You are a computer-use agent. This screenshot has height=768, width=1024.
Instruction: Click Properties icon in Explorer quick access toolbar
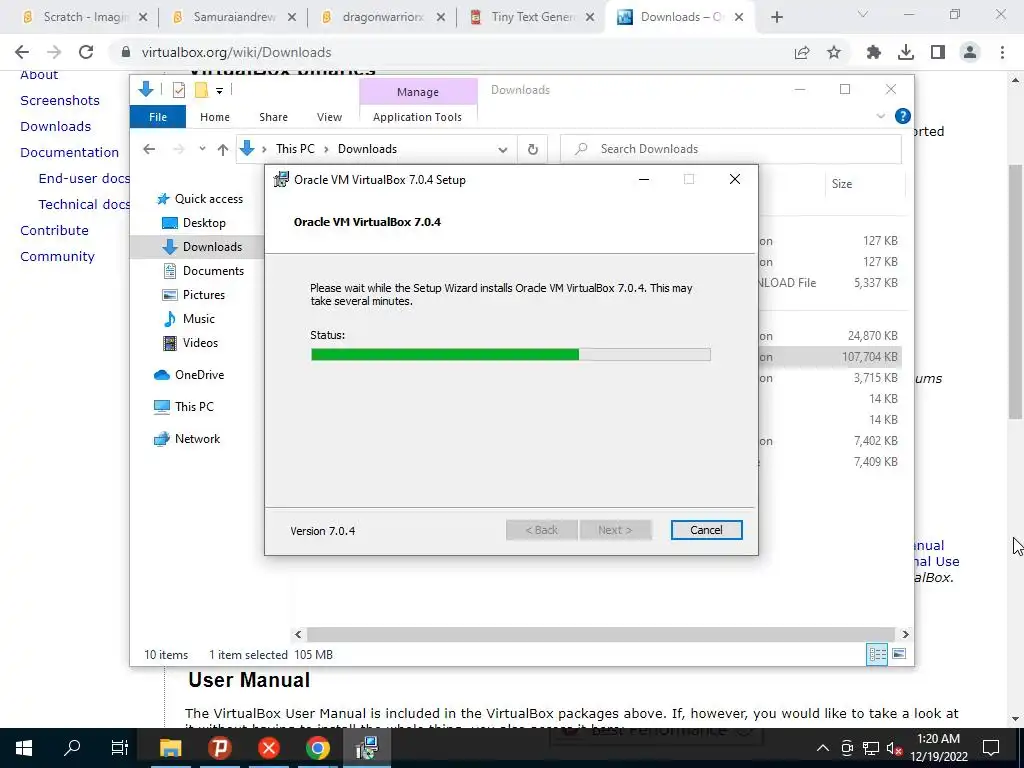click(x=178, y=90)
